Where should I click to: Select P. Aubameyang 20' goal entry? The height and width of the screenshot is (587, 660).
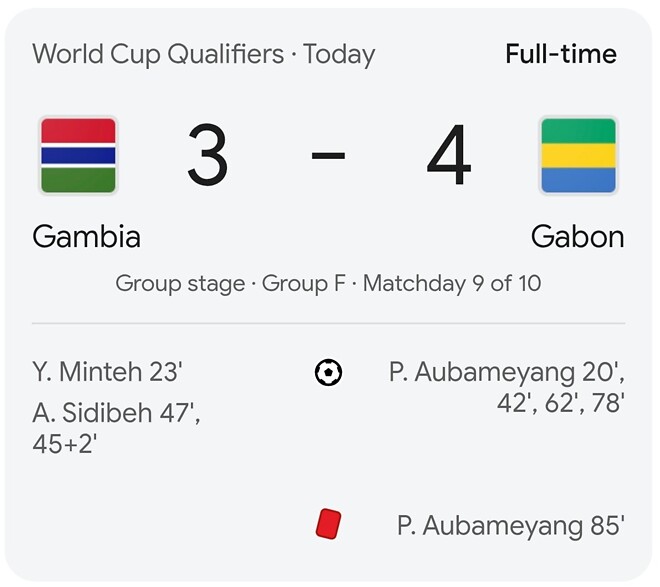pyautogui.click(x=506, y=373)
